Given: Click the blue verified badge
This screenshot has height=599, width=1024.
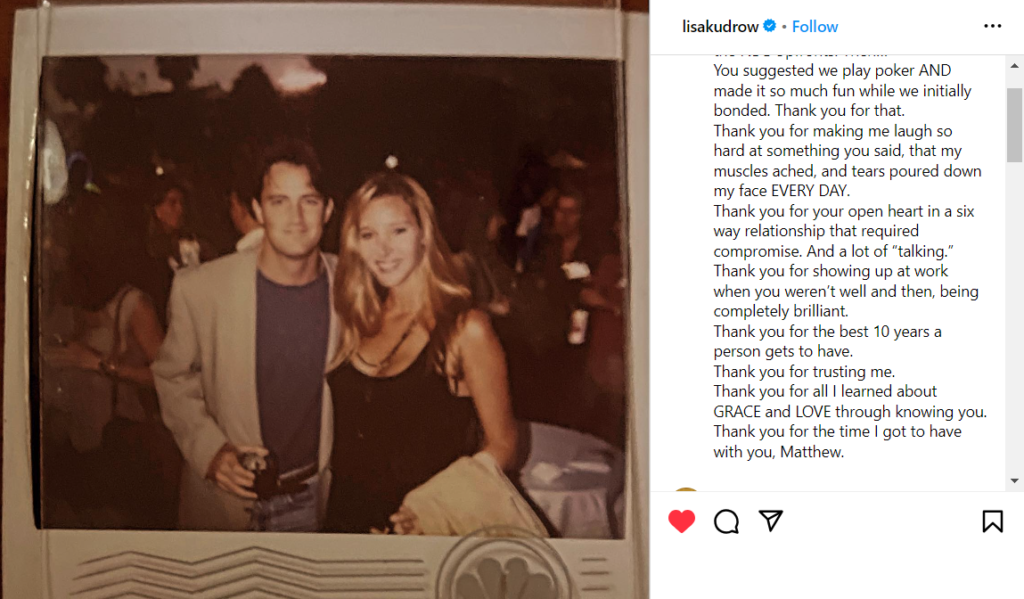Looking at the screenshot, I should point(770,26).
